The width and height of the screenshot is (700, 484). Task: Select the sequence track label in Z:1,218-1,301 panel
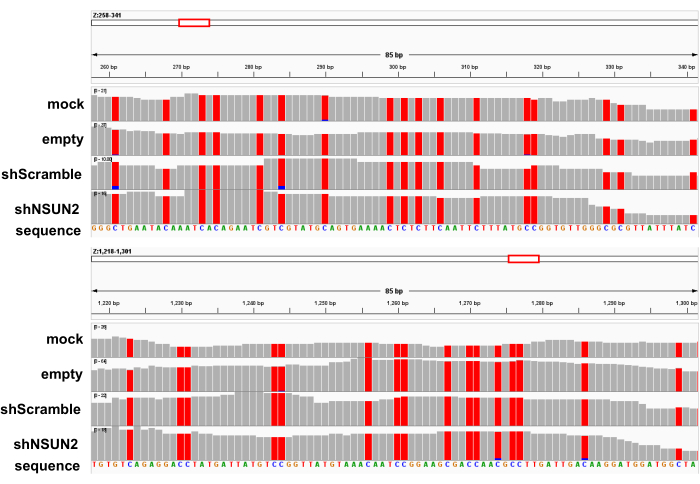(47, 466)
